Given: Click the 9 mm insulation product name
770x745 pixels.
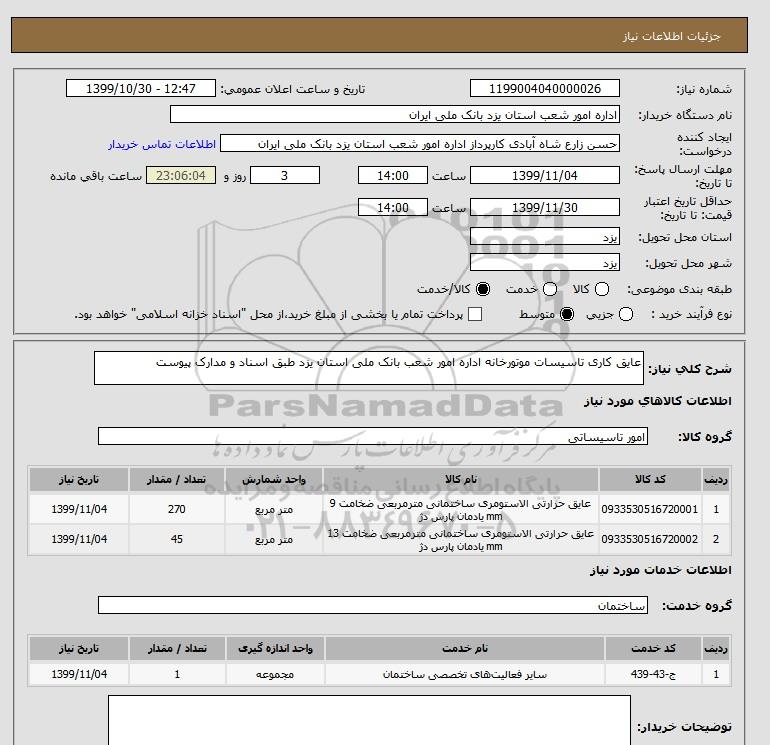Looking at the screenshot, I should (461, 510).
